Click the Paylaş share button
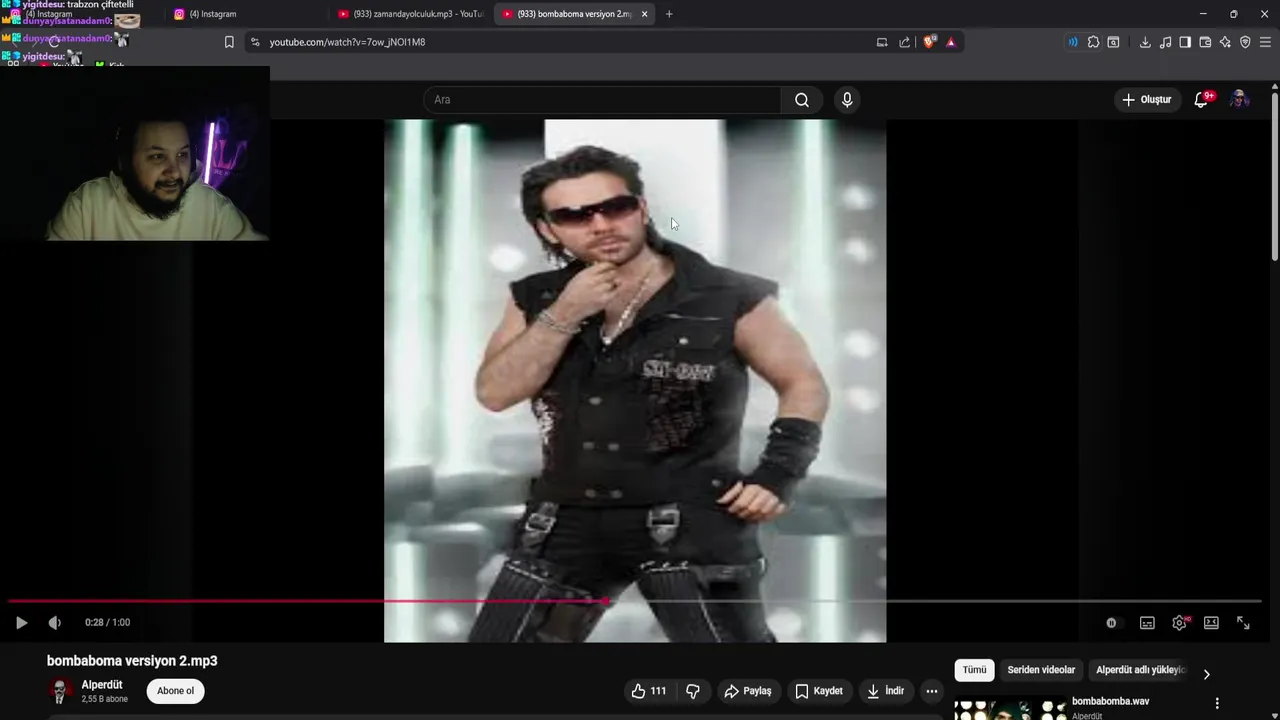This screenshot has height=720, width=1280. (748, 691)
